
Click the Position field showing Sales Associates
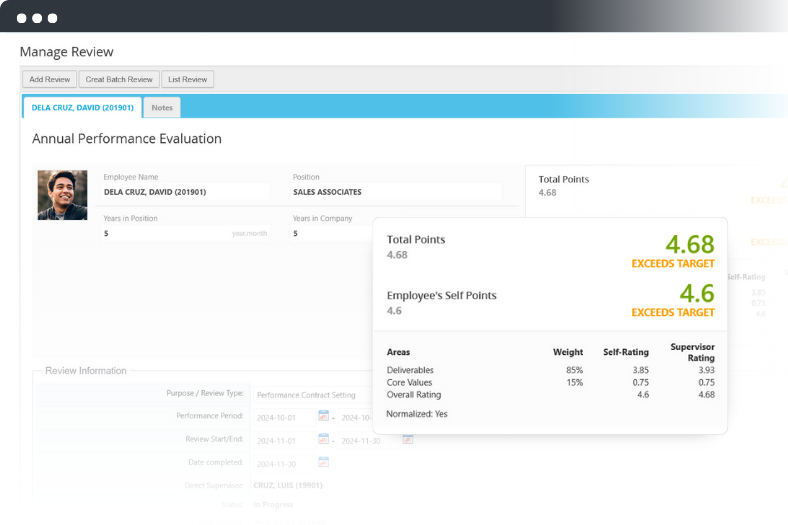pos(395,192)
